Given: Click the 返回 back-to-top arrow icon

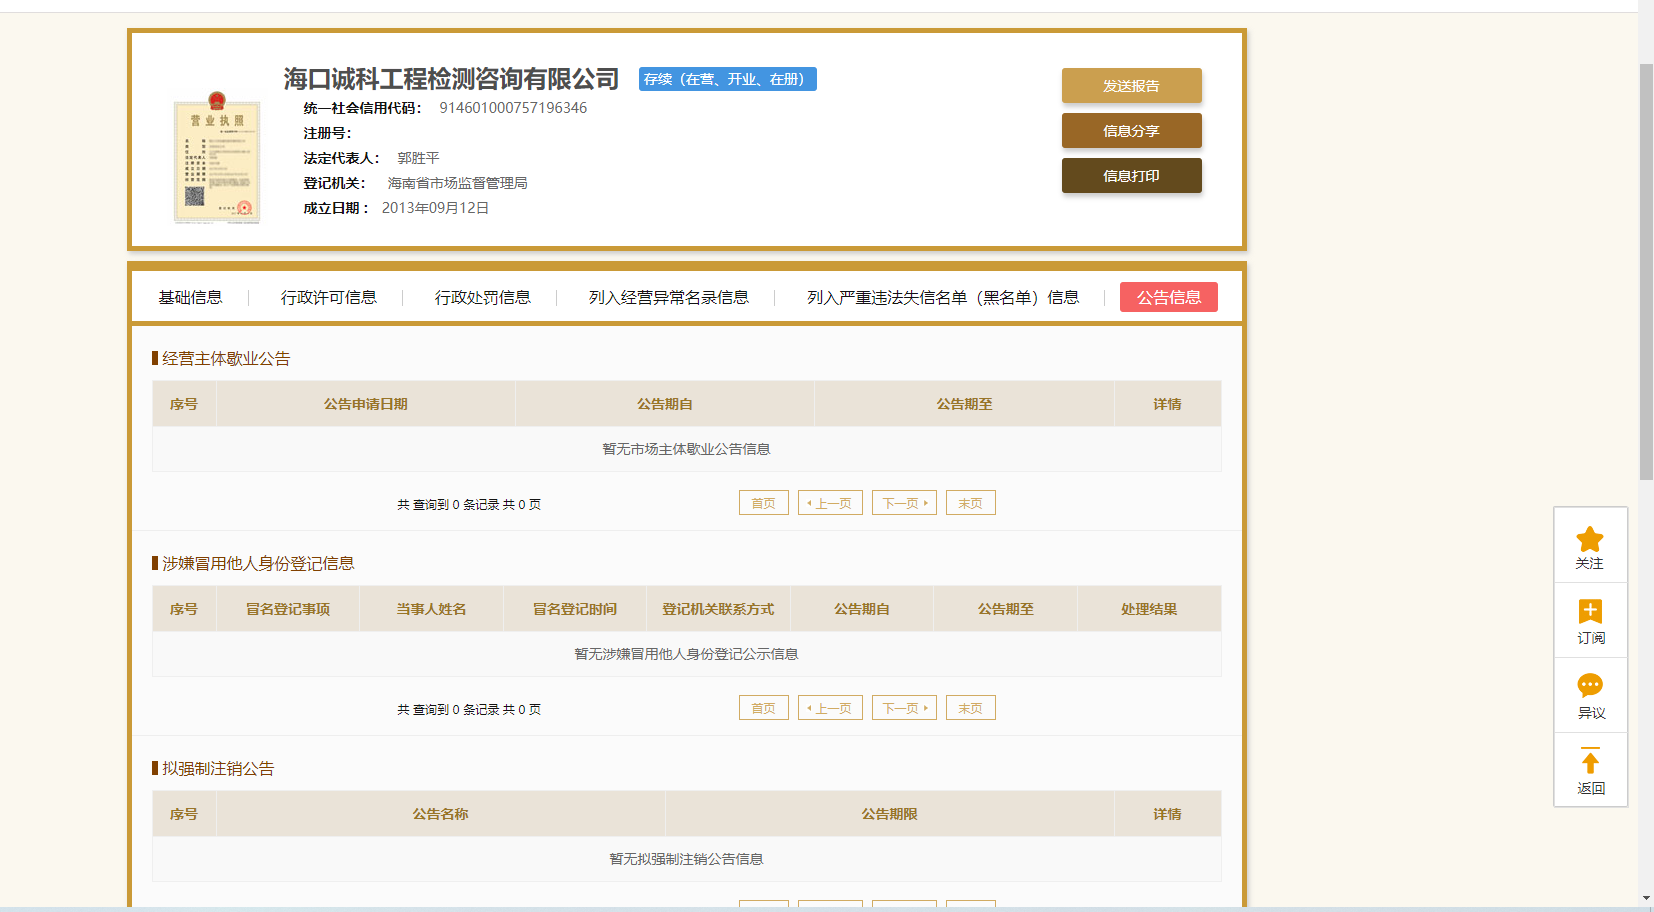Looking at the screenshot, I should (1589, 761).
